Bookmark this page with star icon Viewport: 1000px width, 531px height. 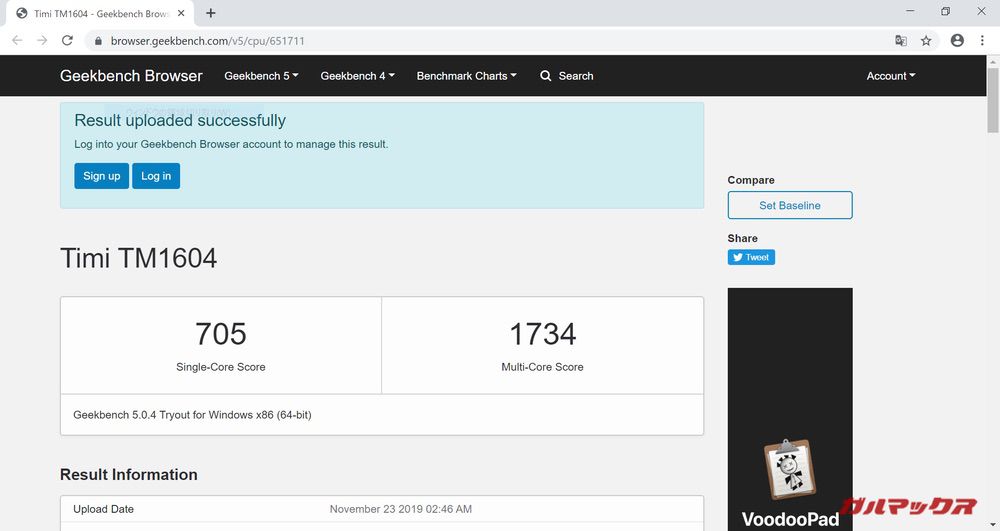coord(926,41)
